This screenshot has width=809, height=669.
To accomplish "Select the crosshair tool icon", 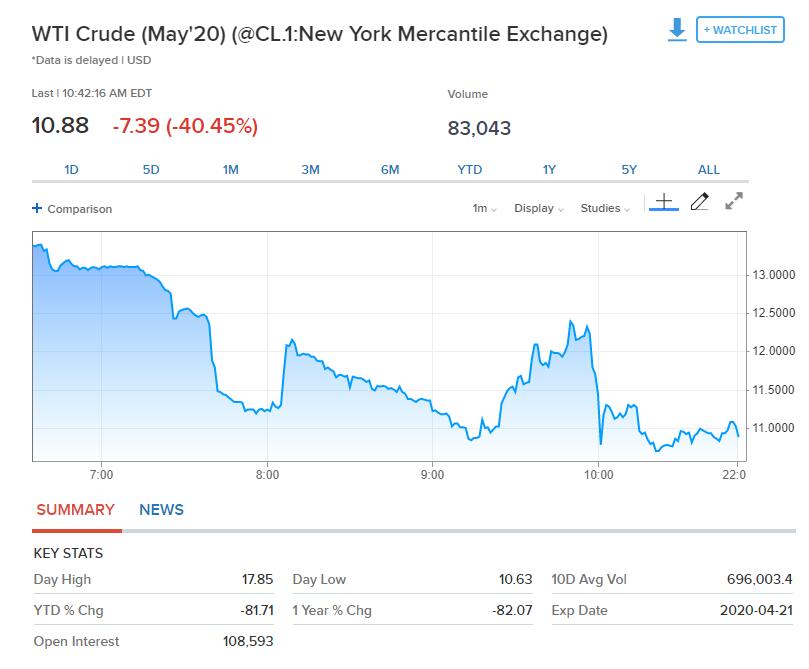I will pos(664,202).
